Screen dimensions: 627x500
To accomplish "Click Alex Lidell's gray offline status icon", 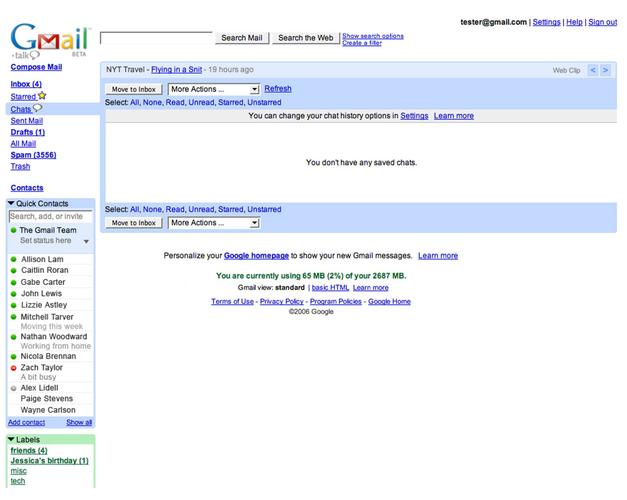I will (14, 388).
